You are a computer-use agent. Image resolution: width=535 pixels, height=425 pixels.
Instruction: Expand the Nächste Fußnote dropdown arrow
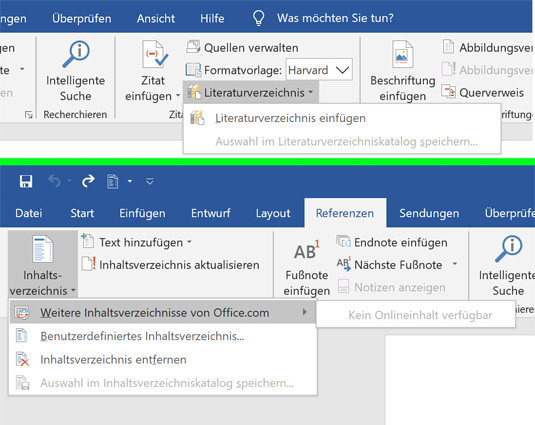pos(455,264)
